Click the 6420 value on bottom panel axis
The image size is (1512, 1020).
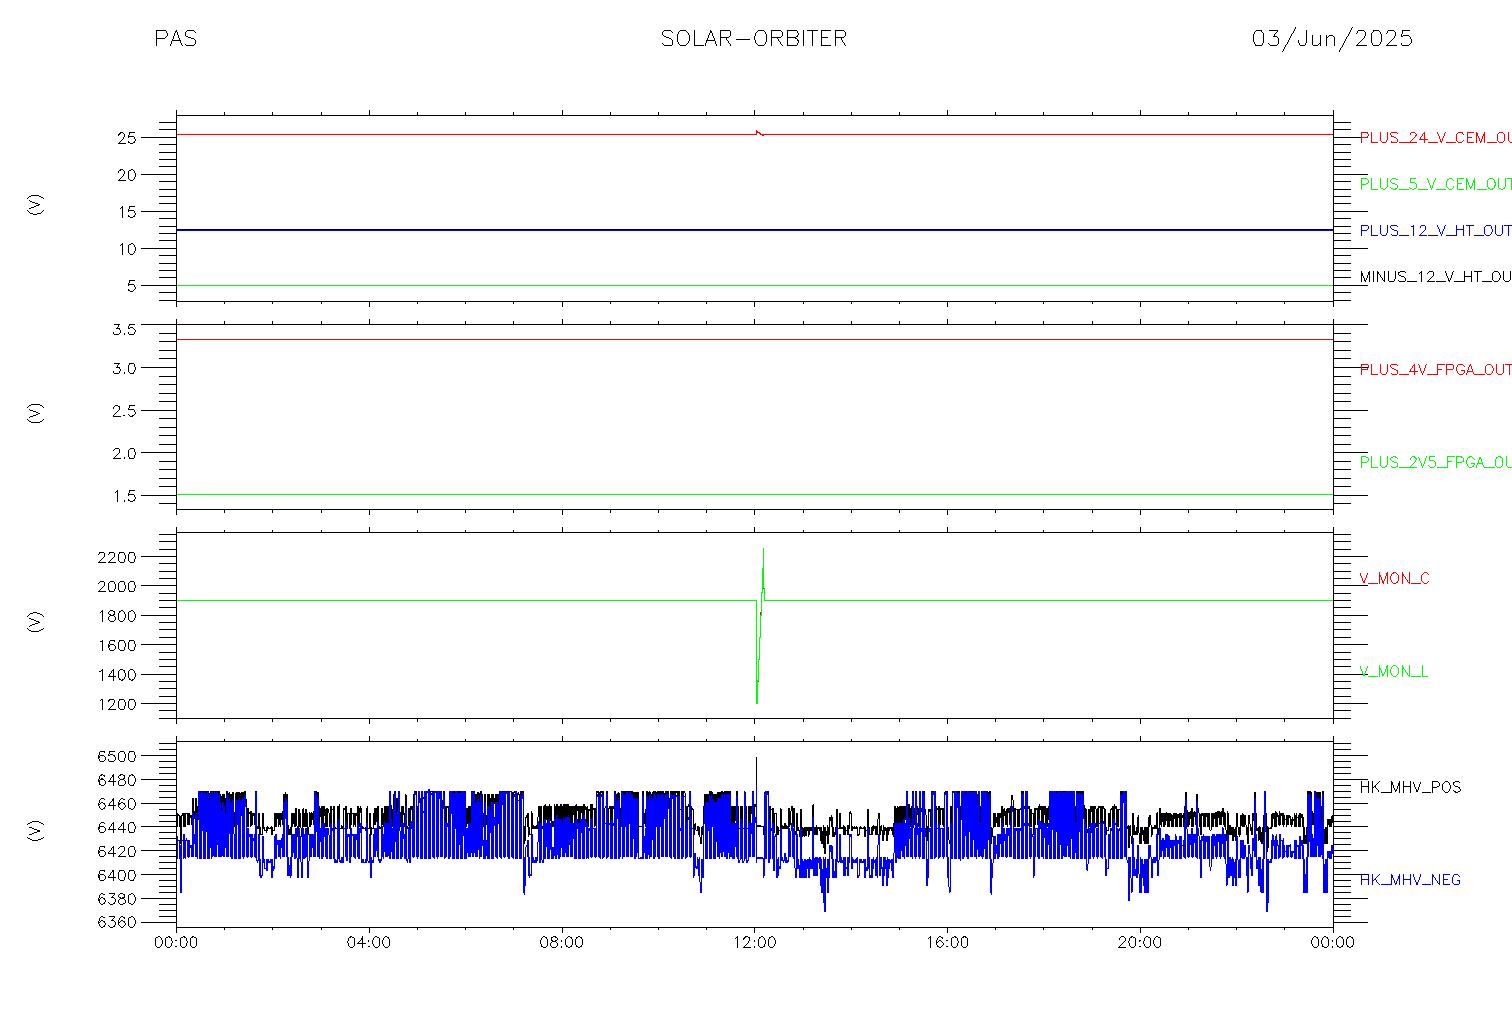[x=117, y=852]
